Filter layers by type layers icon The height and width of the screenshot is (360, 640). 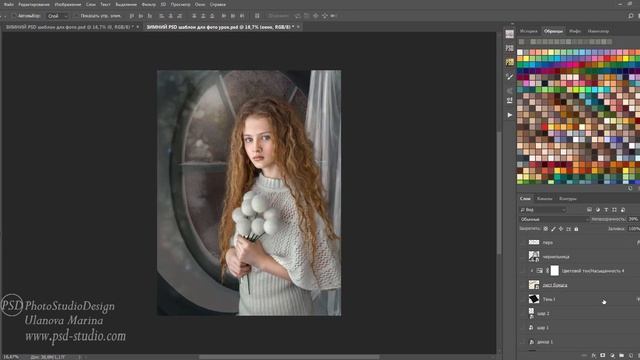(606, 210)
